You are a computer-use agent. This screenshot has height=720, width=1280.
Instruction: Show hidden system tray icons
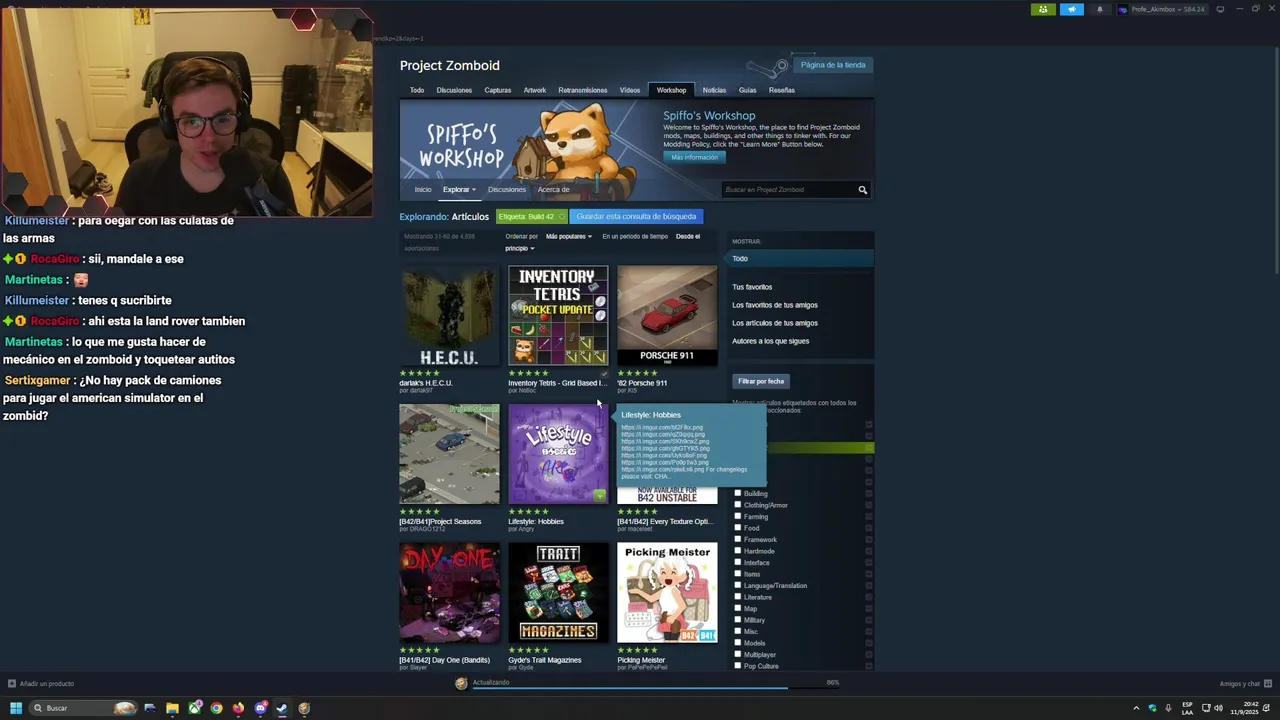point(1136,708)
